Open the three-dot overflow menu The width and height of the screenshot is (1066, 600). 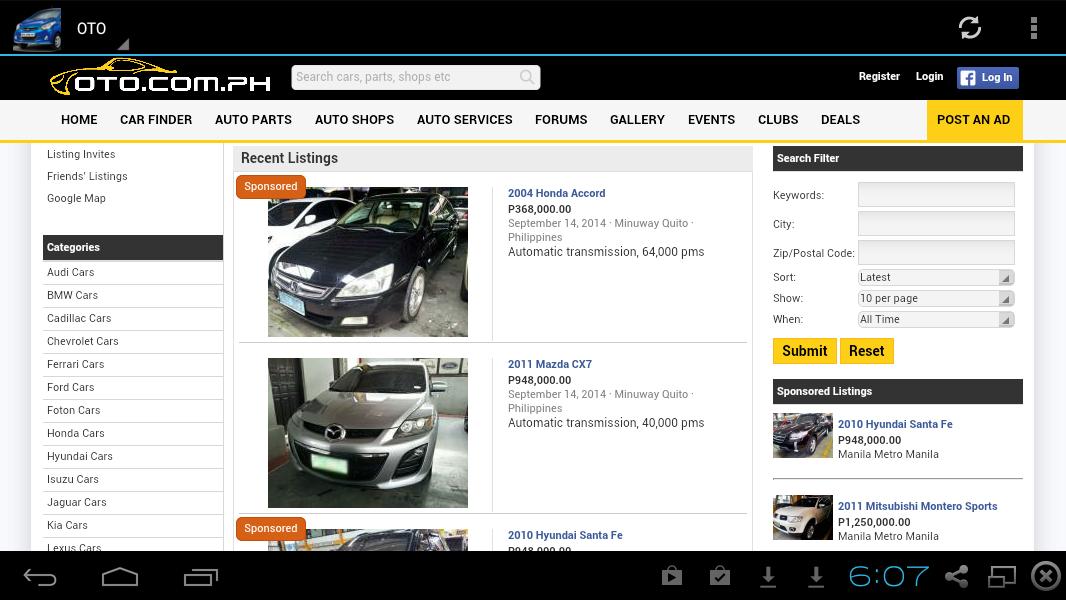click(x=1034, y=28)
